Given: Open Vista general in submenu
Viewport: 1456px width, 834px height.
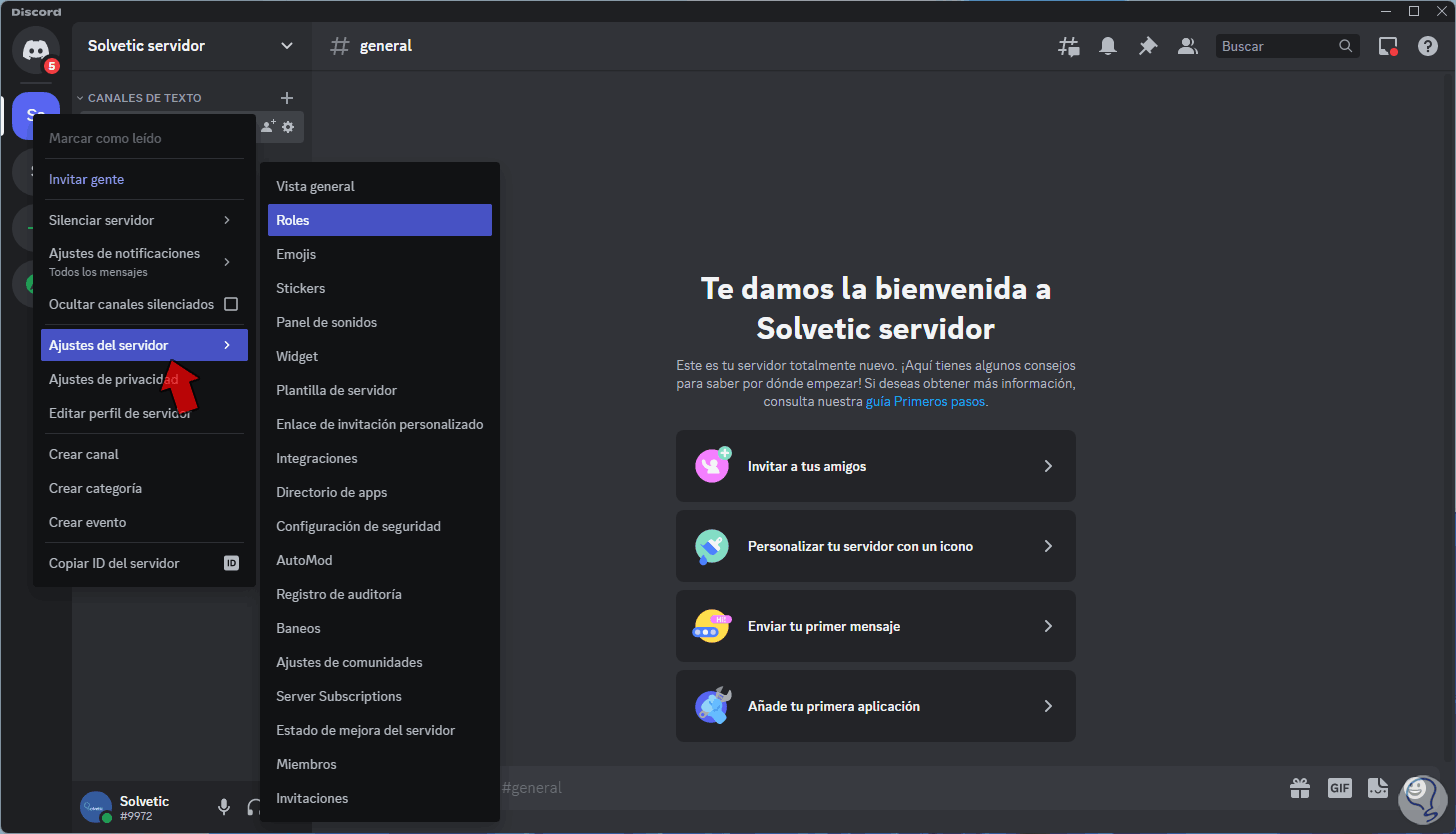Looking at the screenshot, I should [x=380, y=186].
